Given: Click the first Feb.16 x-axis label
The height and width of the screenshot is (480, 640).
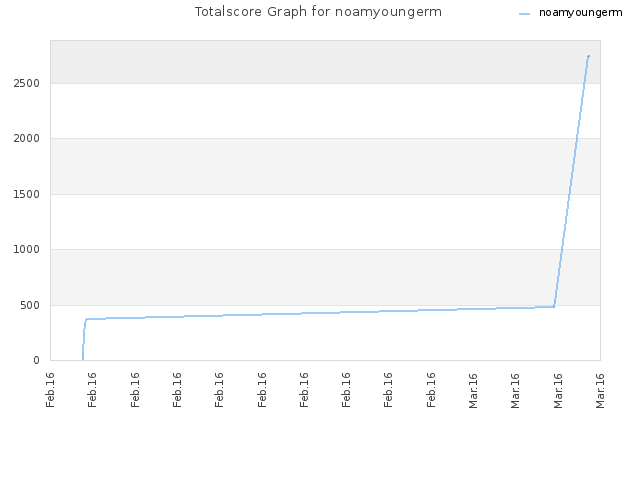Looking at the screenshot, I should (x=50, y=390).
